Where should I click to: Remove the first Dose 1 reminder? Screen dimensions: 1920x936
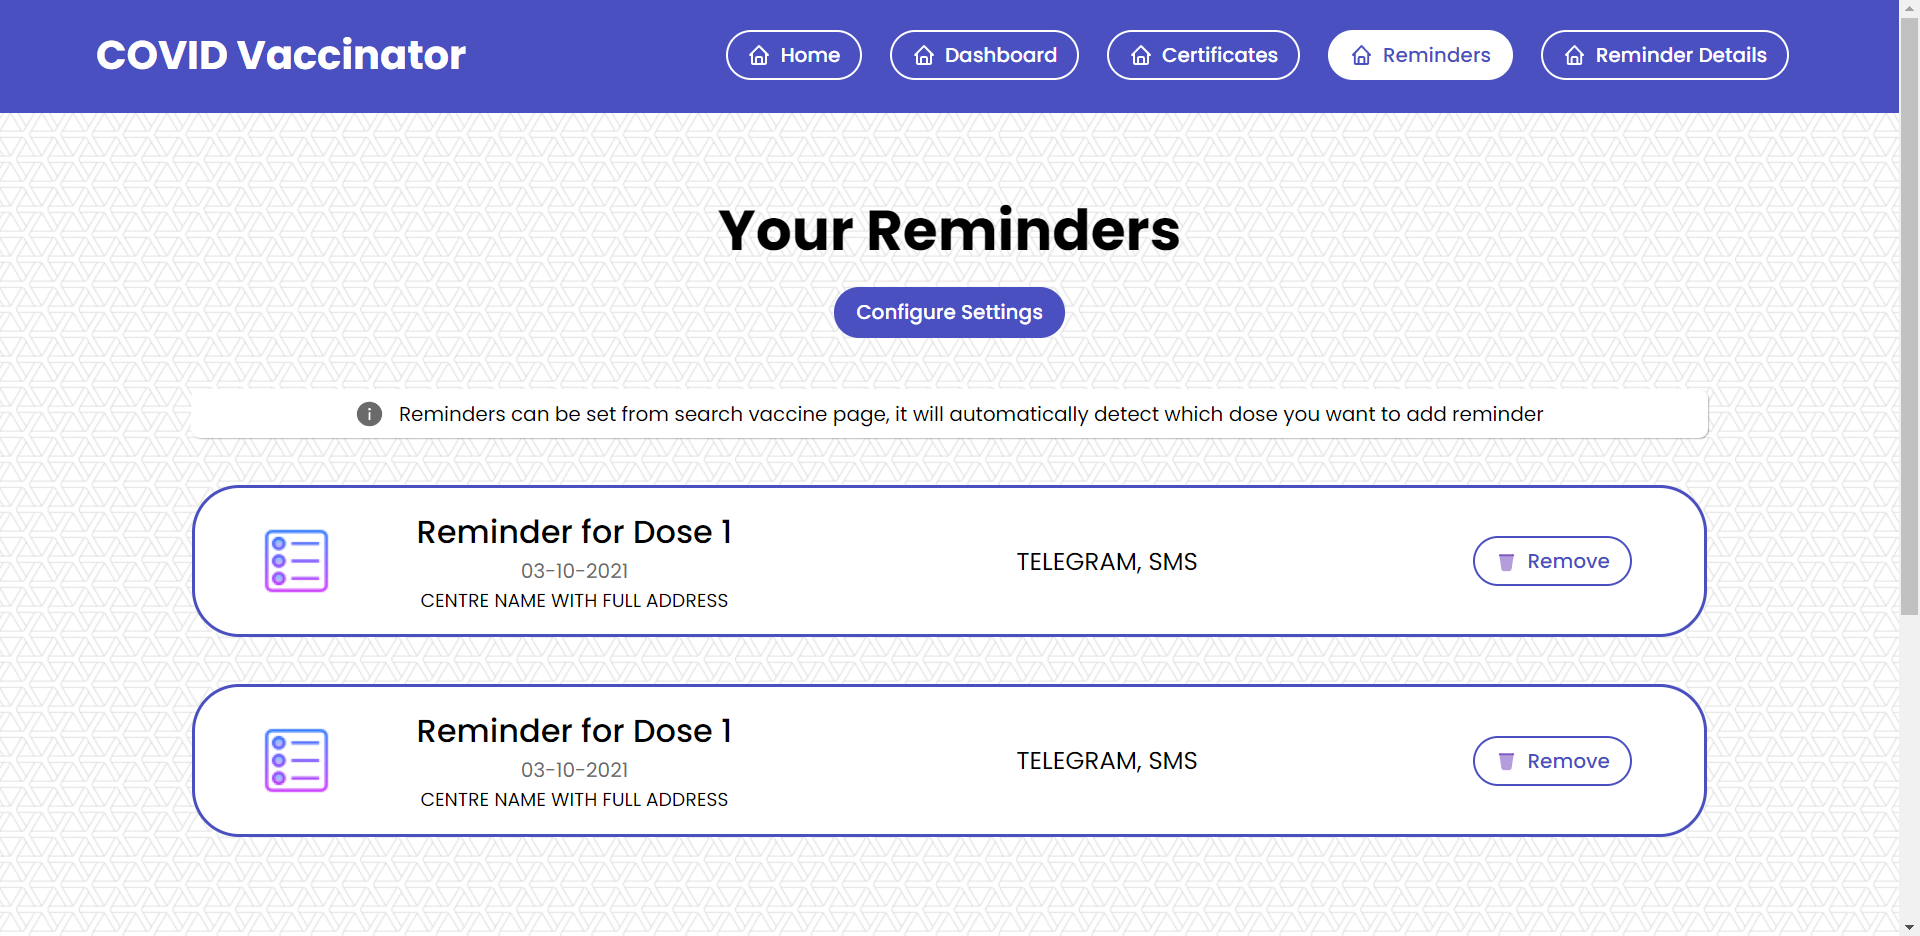click(x=1552, y=561)
